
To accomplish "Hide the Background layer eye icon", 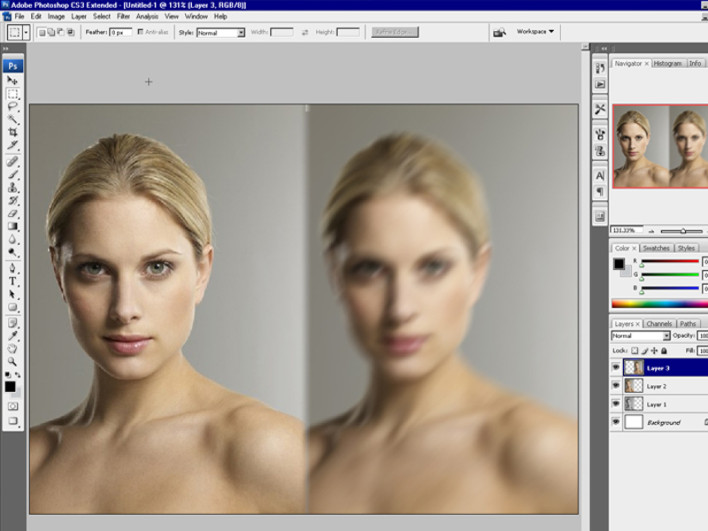I will (x=616, y=422).
